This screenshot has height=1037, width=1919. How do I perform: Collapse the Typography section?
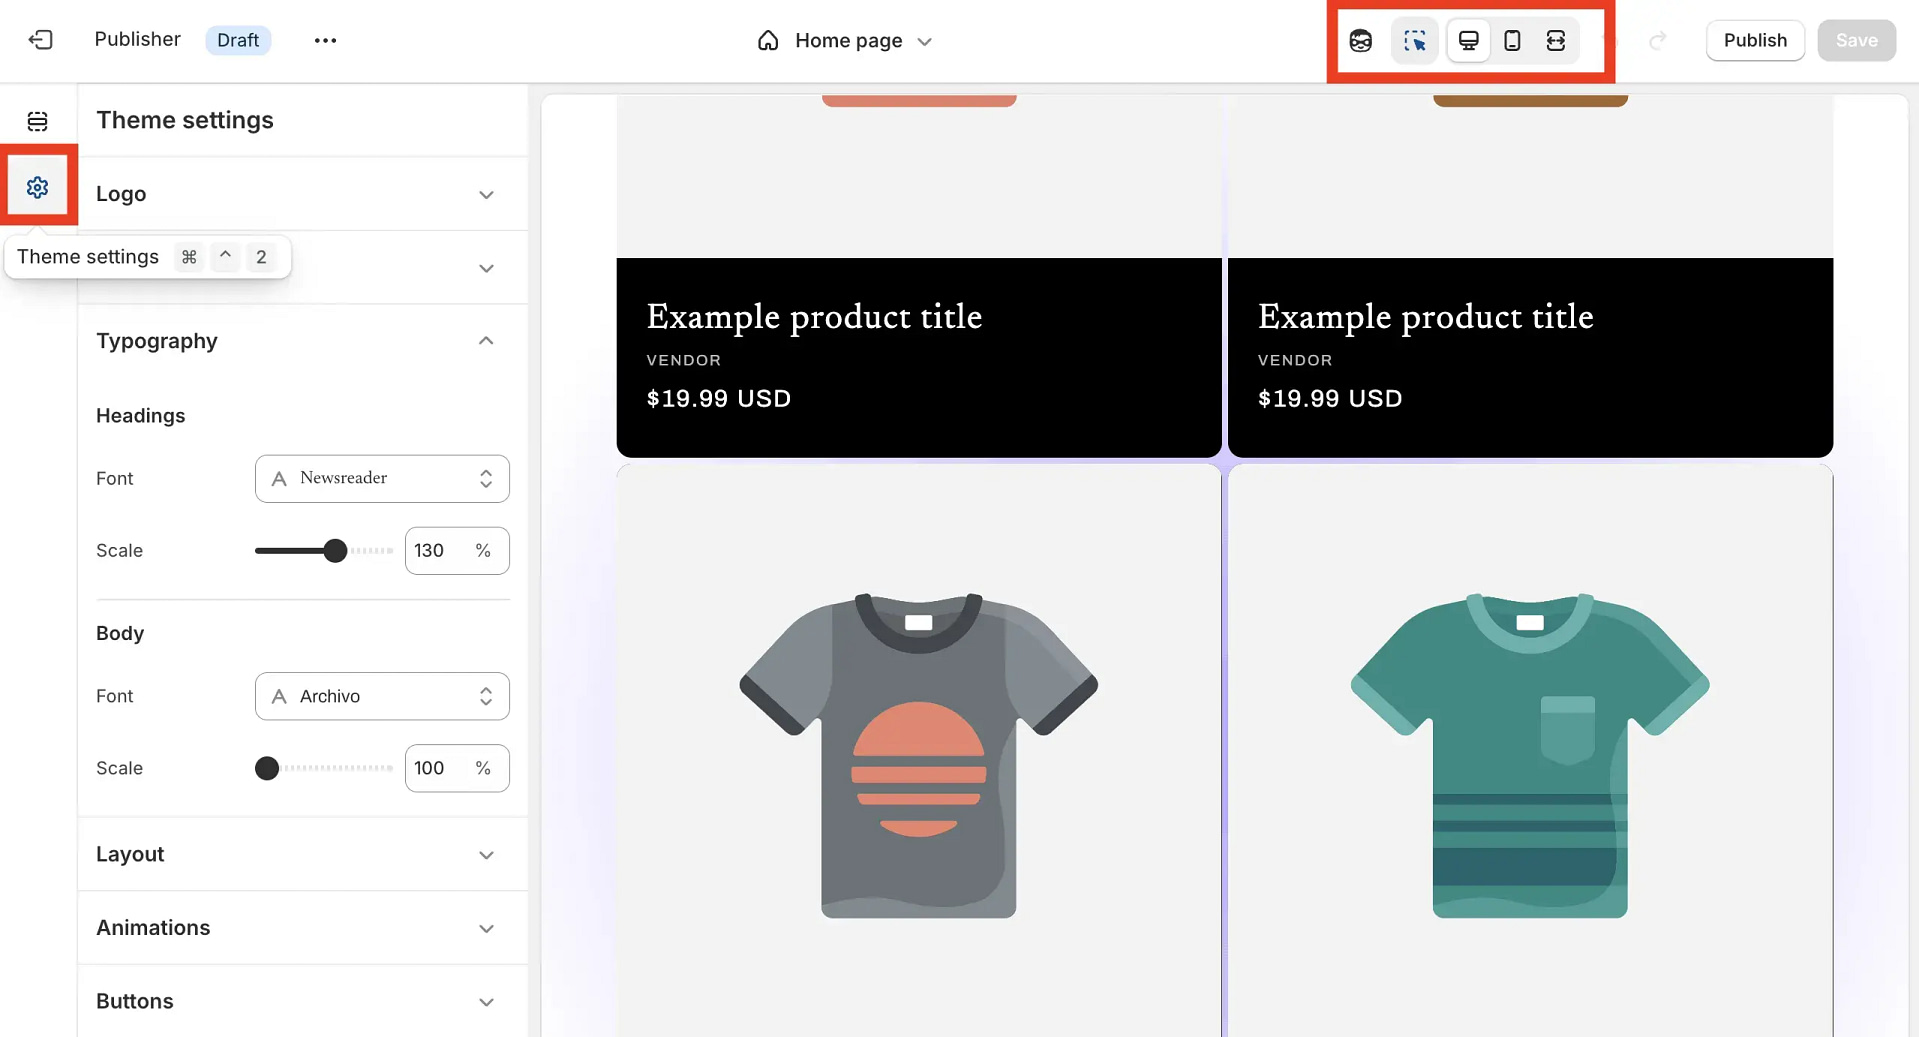point(302,341)
